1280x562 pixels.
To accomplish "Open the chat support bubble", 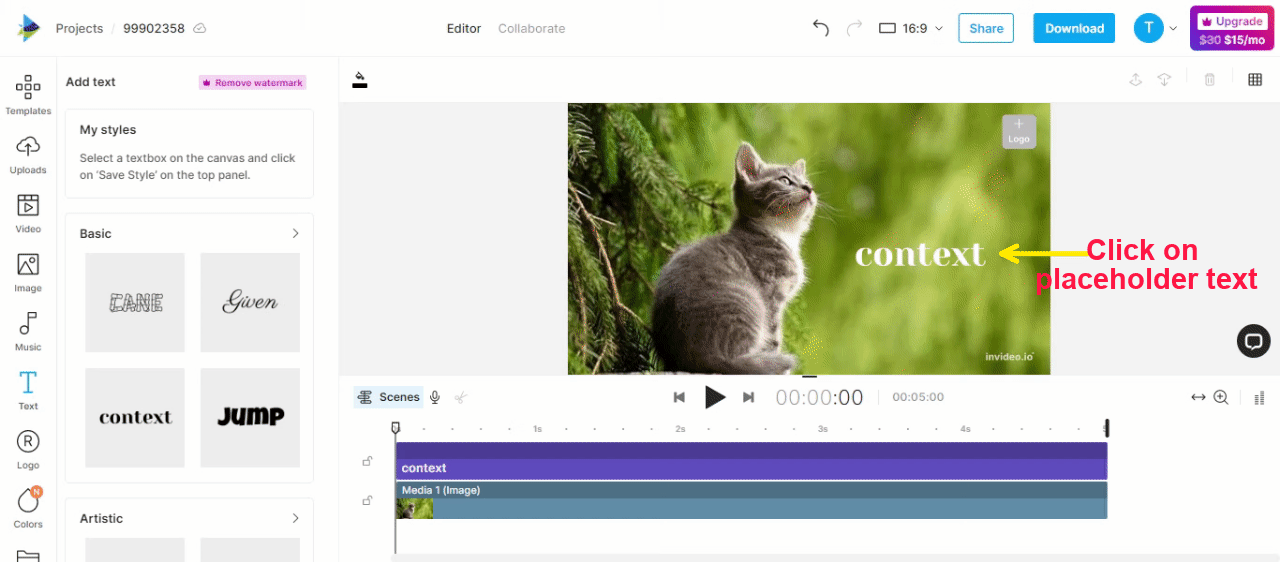I will [x=1253, y=341].
